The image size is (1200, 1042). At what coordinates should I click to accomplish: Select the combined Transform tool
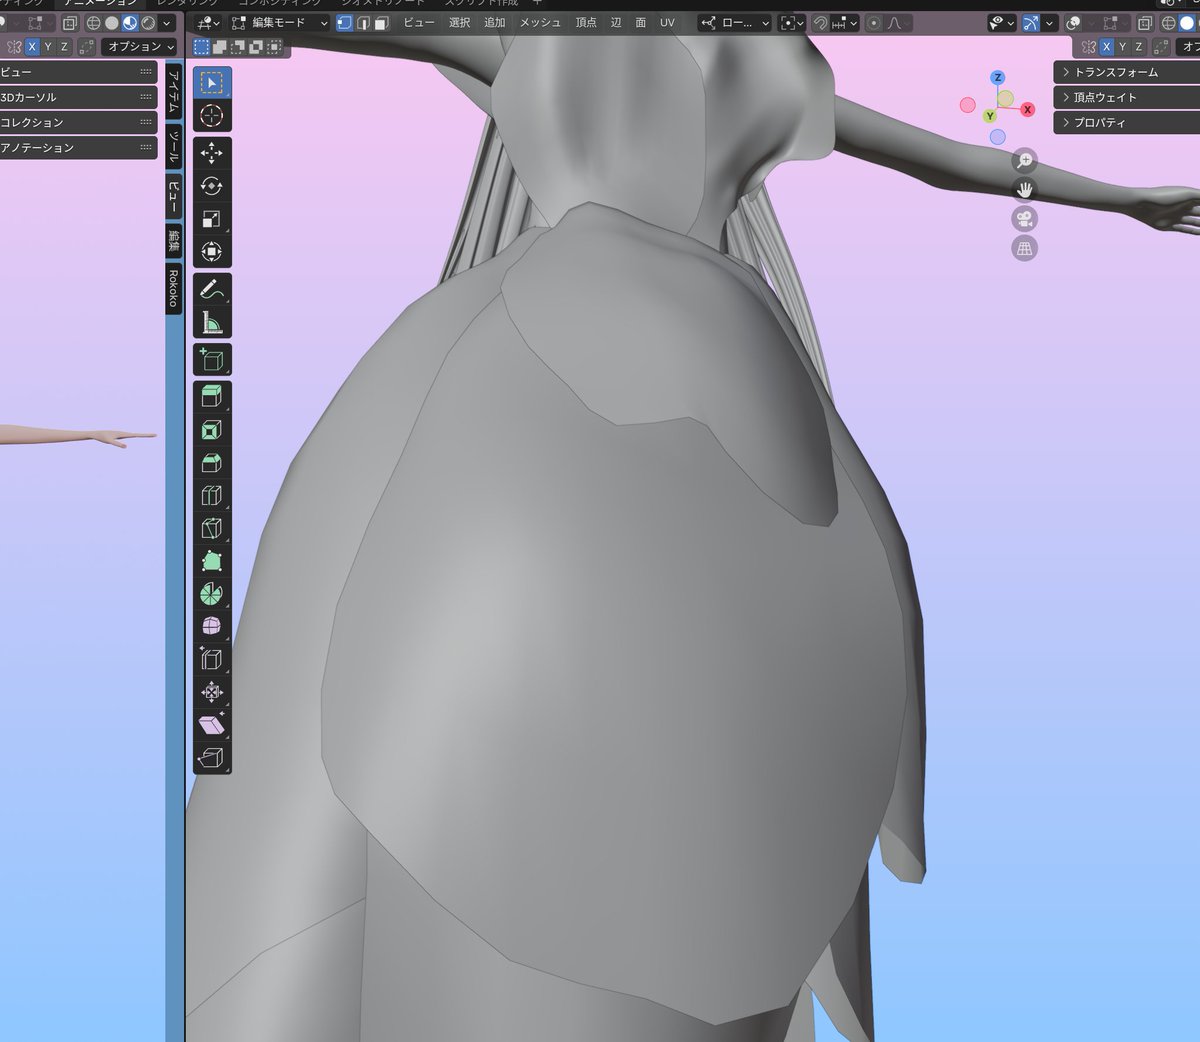(211, 251)
